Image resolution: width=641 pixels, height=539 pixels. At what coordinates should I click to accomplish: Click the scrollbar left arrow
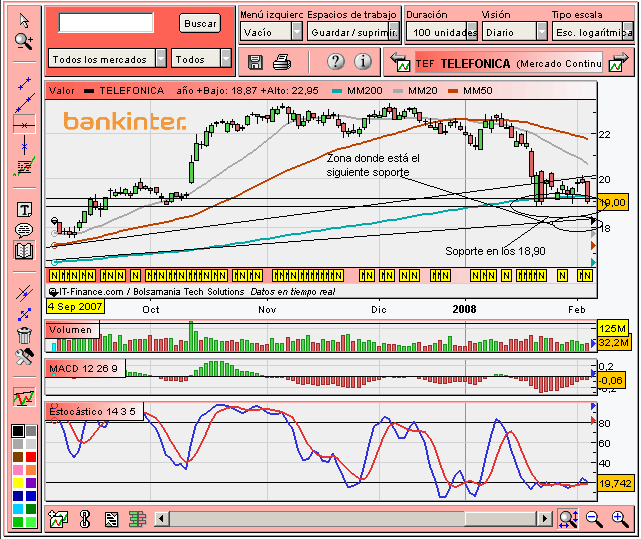pos(161,519)
